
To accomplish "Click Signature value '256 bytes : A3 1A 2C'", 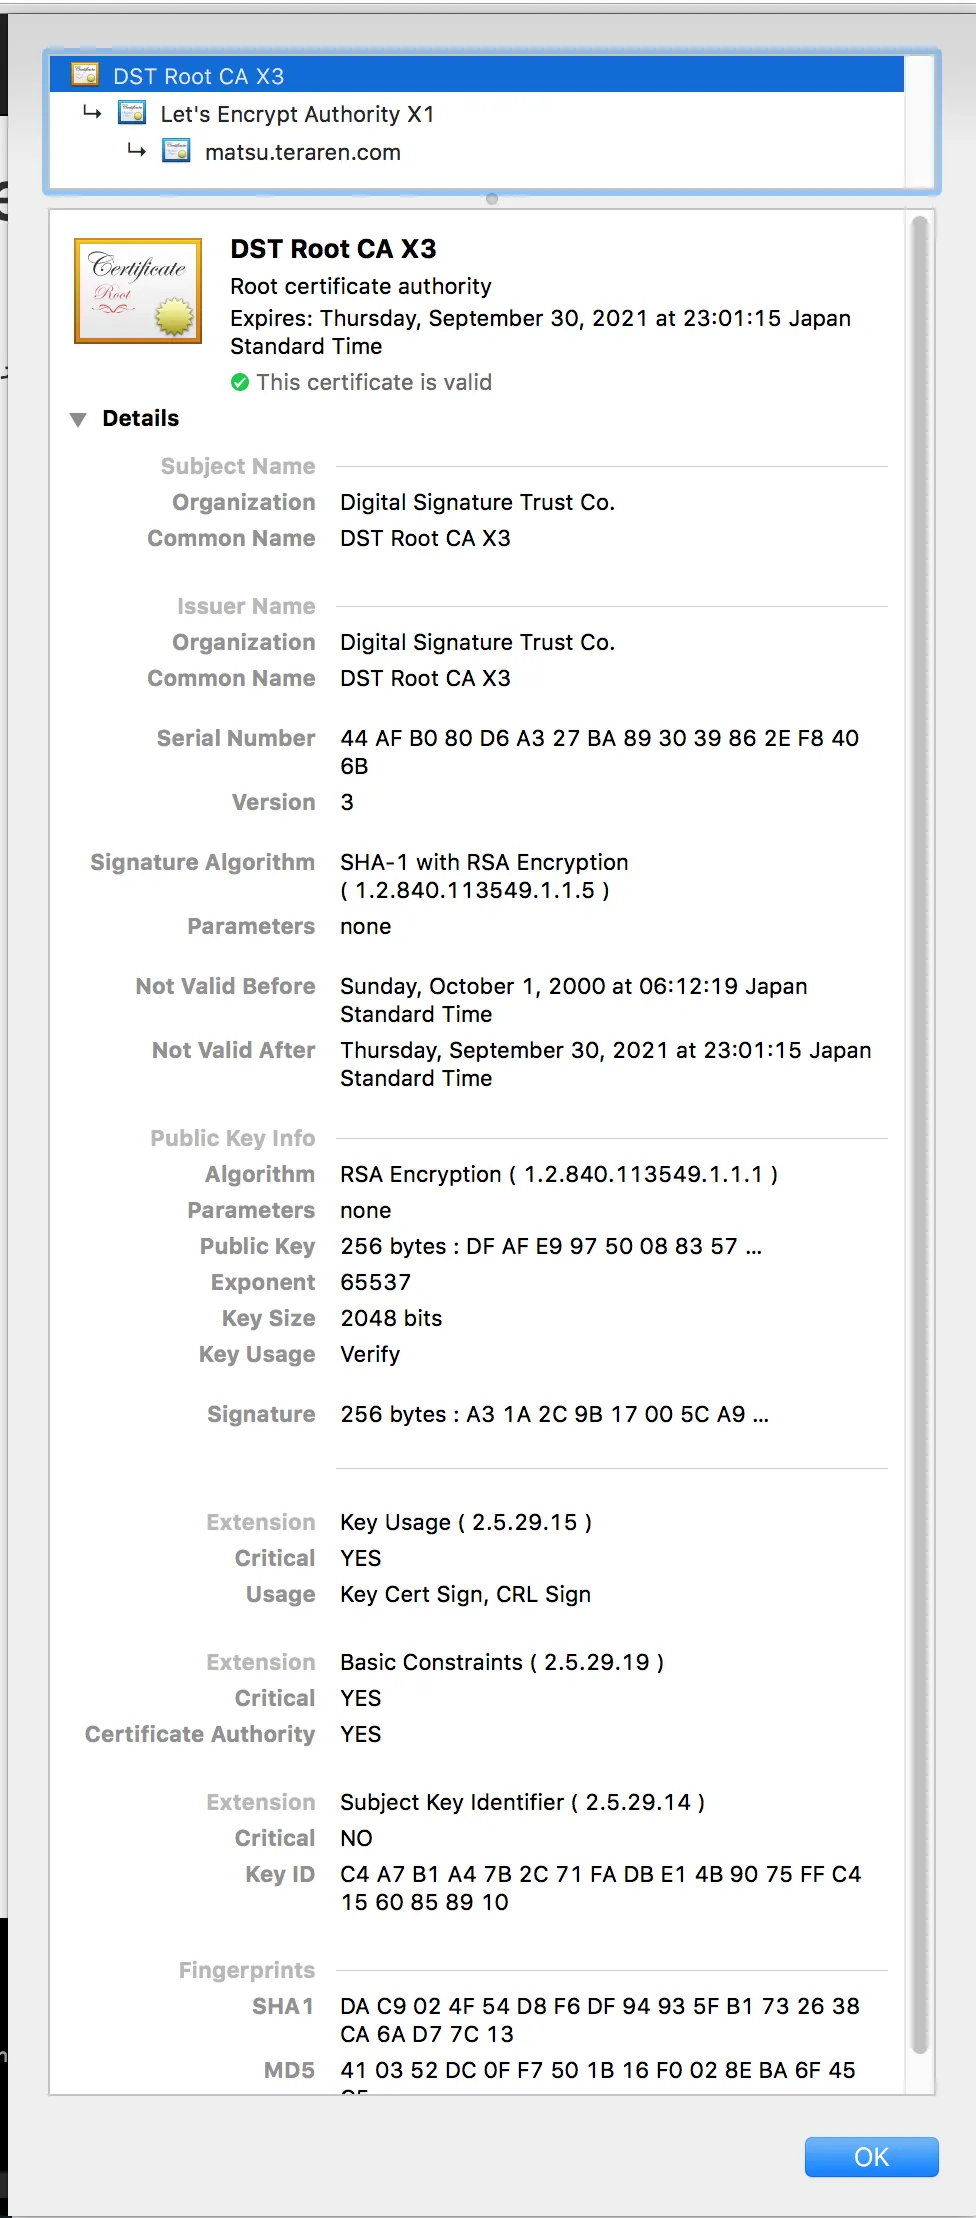I will tap(555, 1414).
